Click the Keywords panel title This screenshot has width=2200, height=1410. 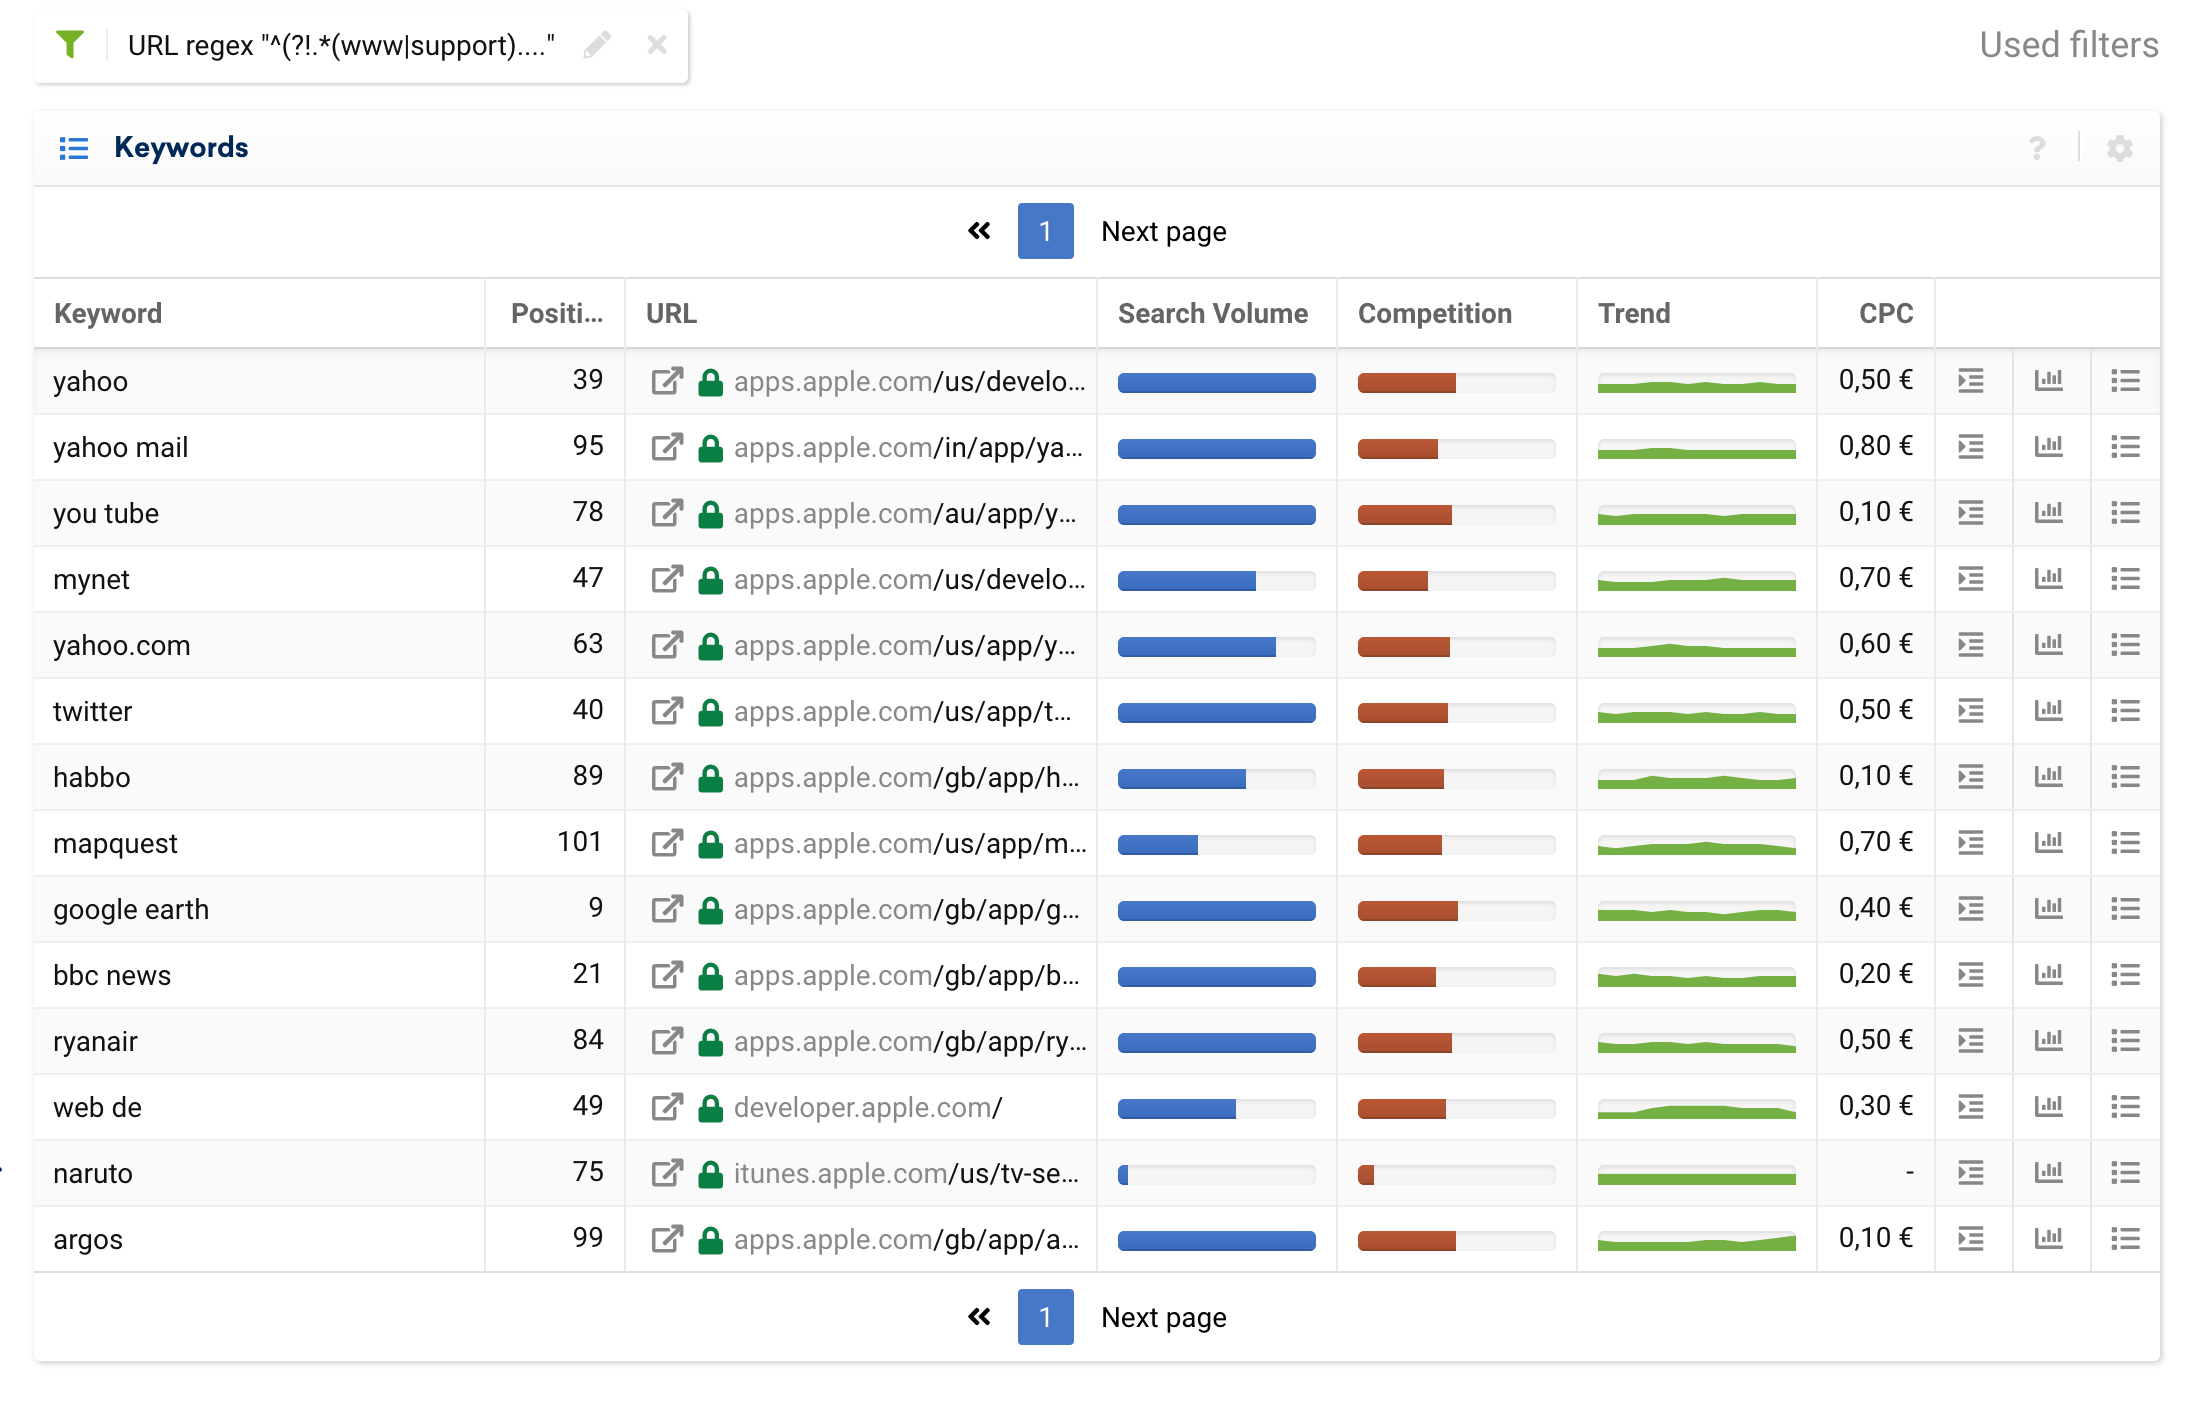click(181, 148)
